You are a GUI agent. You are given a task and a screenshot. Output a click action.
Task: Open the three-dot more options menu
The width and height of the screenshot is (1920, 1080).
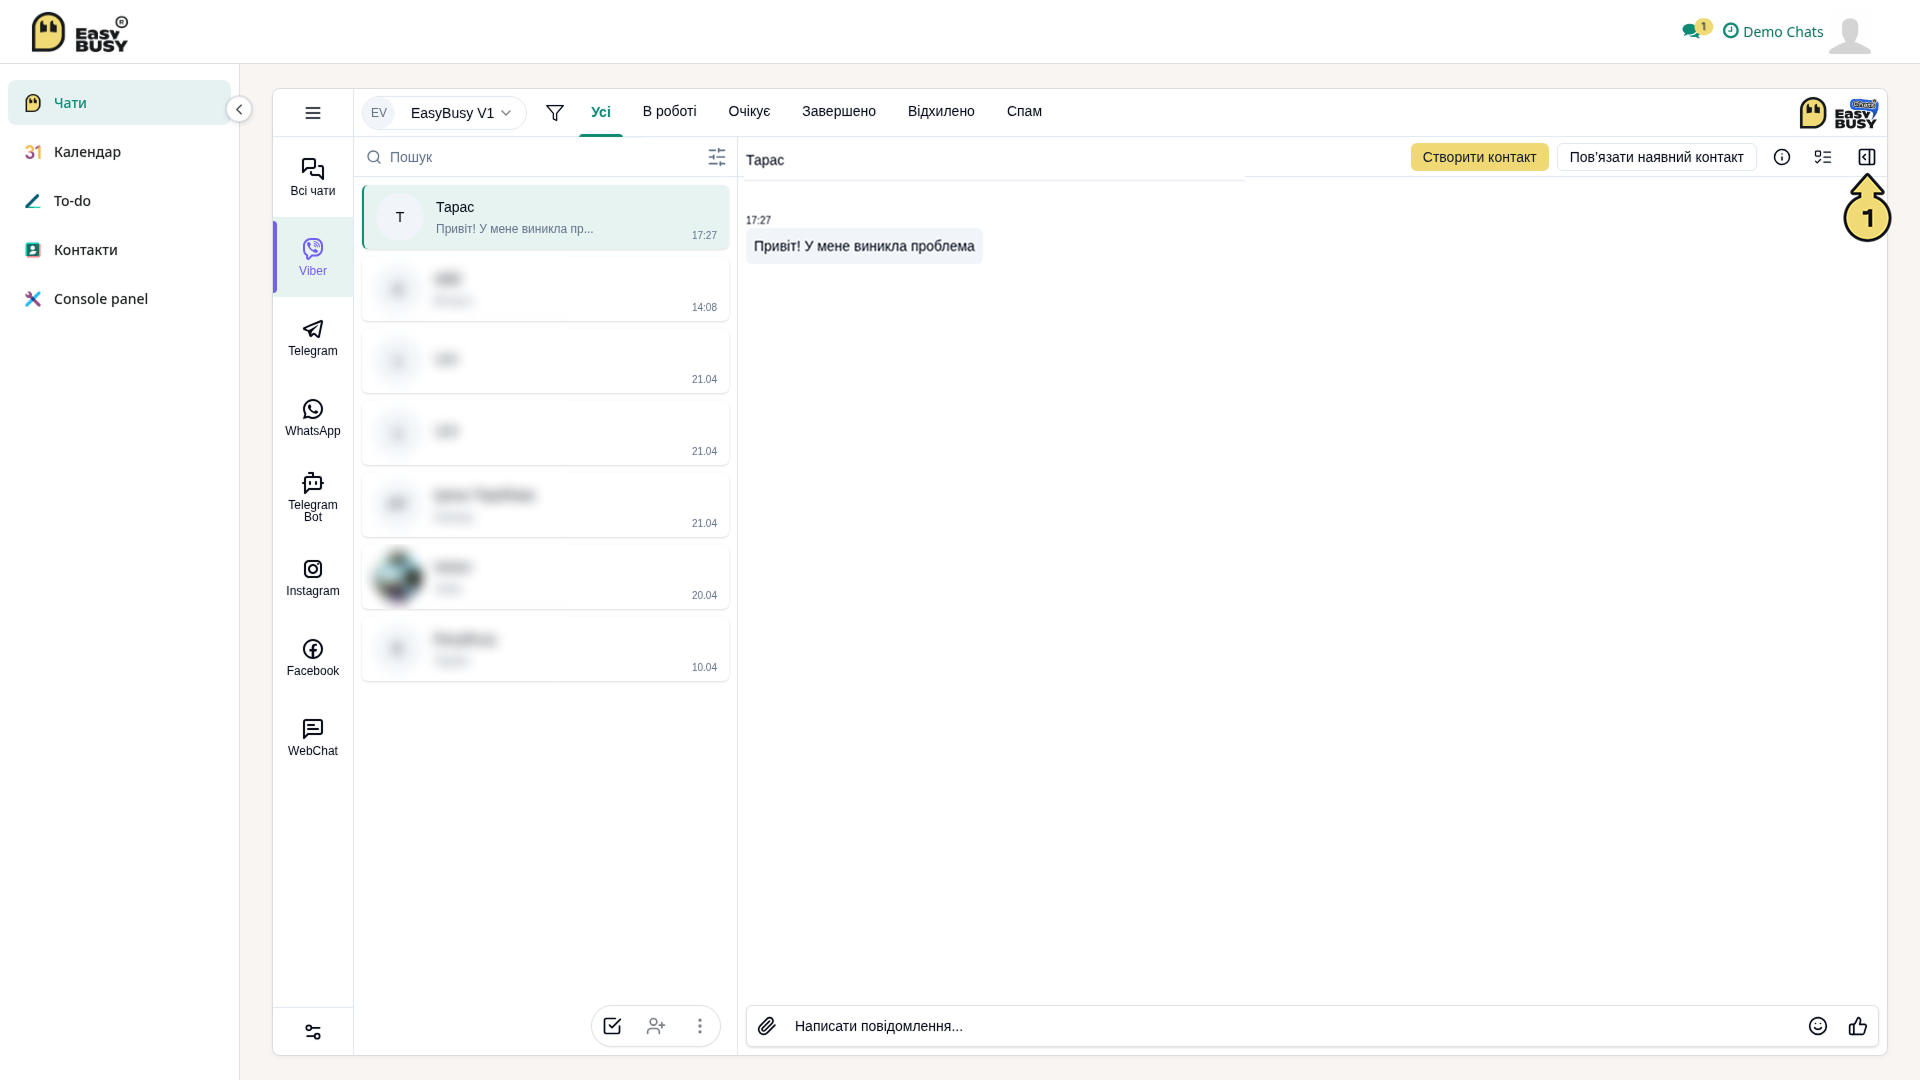700,1026
